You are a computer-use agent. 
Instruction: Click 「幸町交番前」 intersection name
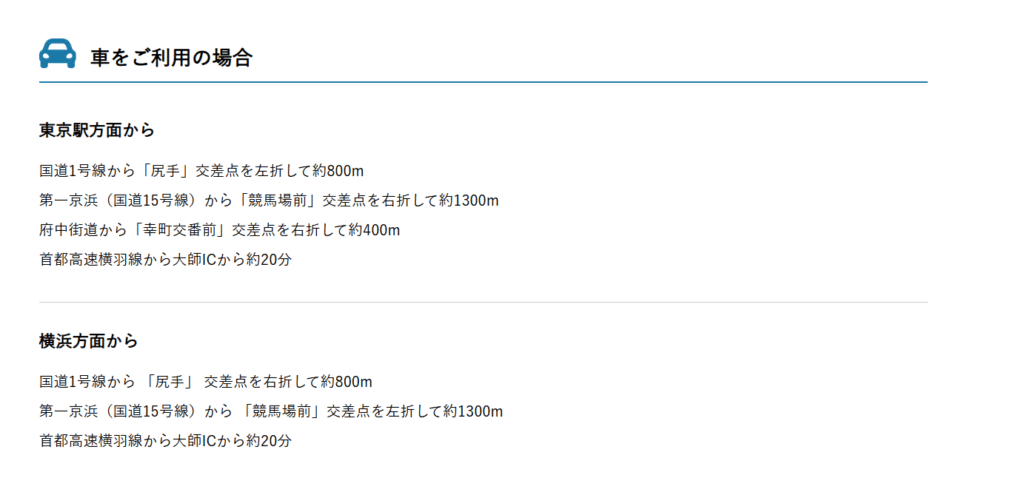175,230
